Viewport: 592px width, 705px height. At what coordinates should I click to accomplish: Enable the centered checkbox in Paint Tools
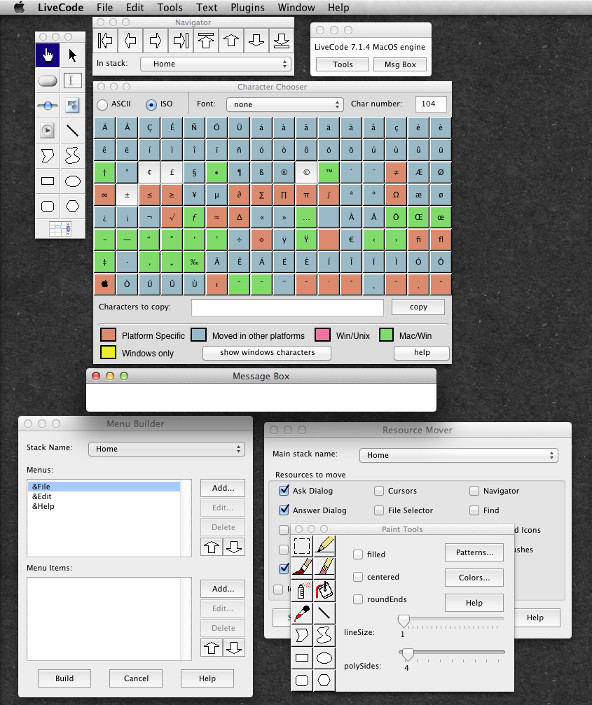tap(358, 576)
